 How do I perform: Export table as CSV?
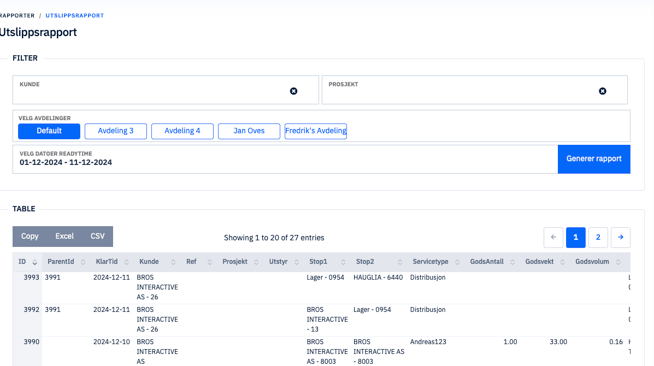click(x=97, y=236)
